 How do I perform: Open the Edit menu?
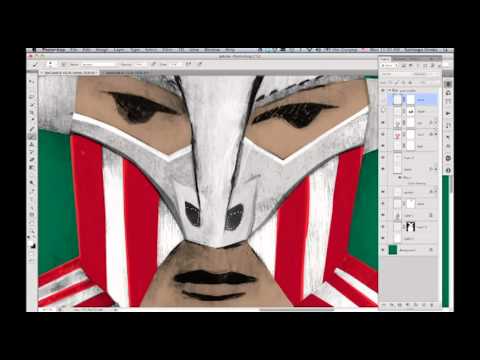87,50
